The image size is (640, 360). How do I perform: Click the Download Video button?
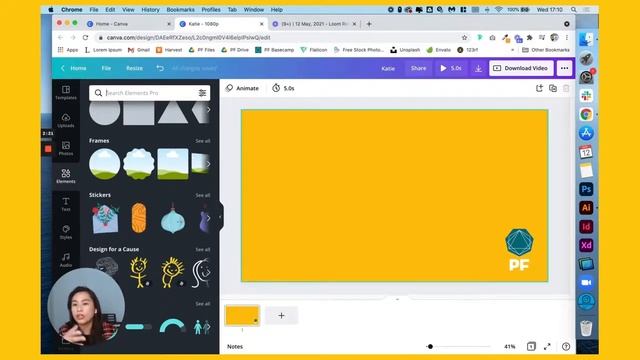tap(521, 68)
